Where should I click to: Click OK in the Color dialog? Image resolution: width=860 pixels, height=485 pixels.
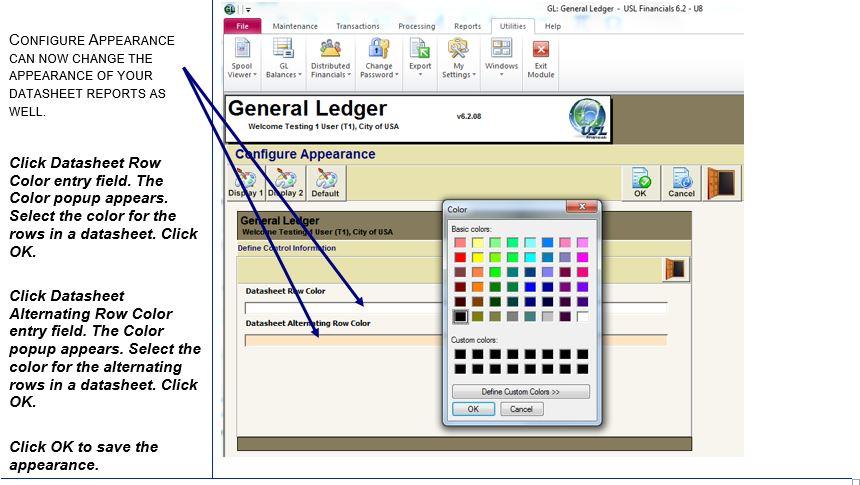(473, 409)
